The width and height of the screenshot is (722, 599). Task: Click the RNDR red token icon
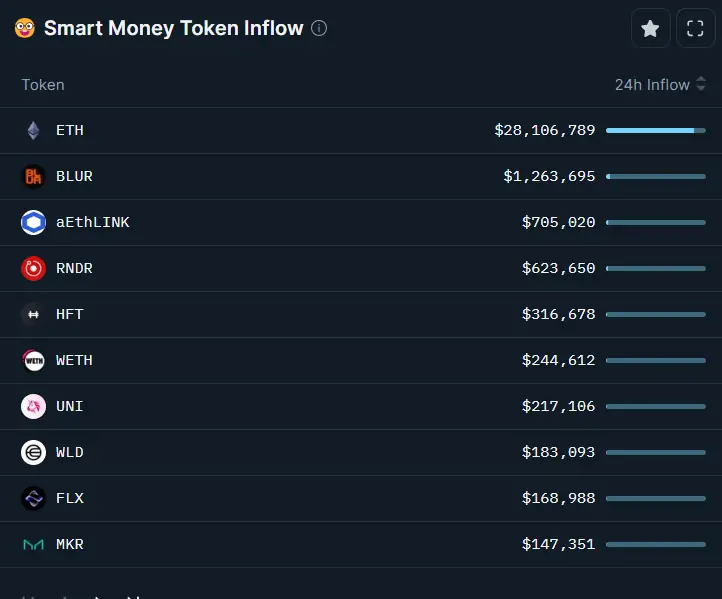coord(33,268)
